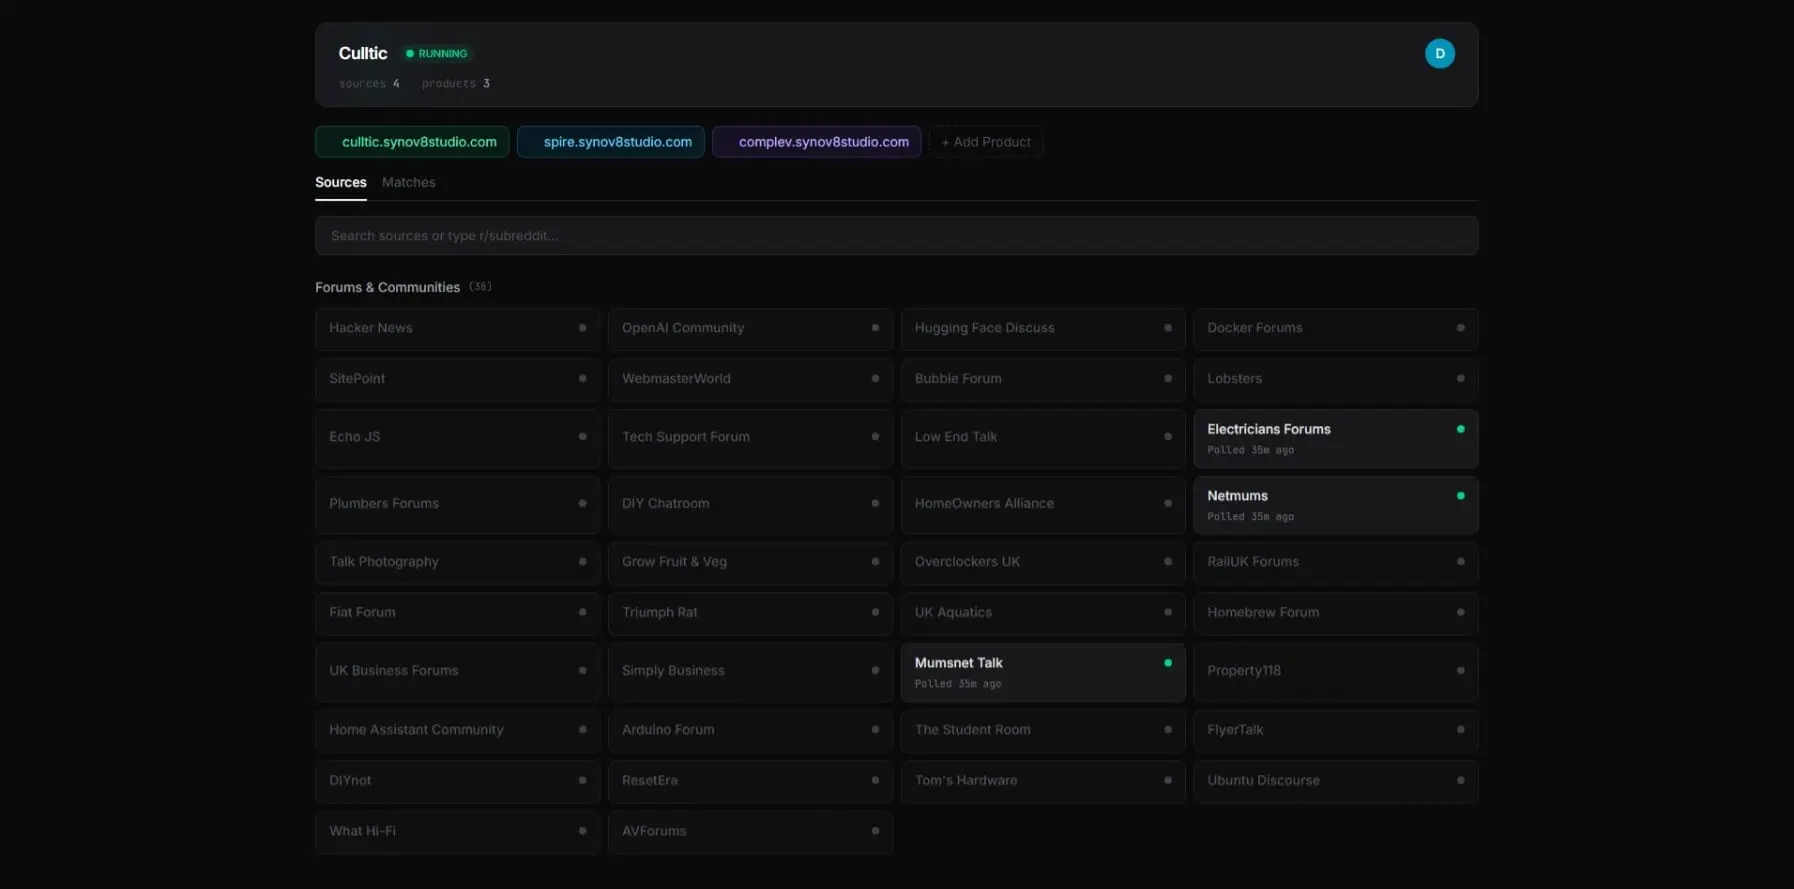Turn on the UK Aquatics source
1794x889 pixels.
click(x=1043, y=613)
